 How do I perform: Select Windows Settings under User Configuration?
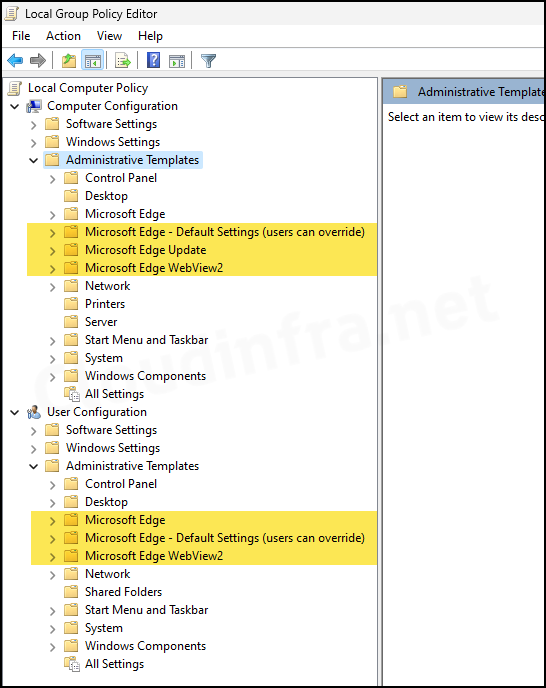pos(113,448)
